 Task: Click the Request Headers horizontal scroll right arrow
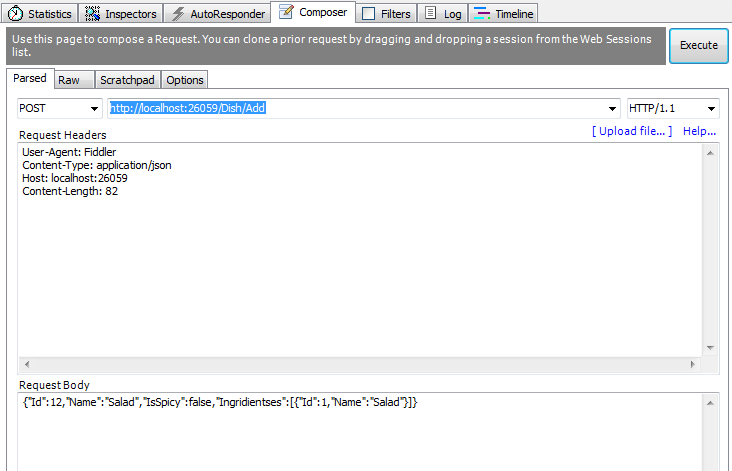692,364
